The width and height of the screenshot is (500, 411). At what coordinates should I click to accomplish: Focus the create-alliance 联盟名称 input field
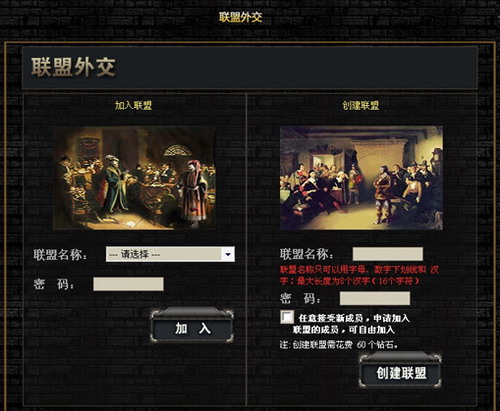tap(388, 254)
